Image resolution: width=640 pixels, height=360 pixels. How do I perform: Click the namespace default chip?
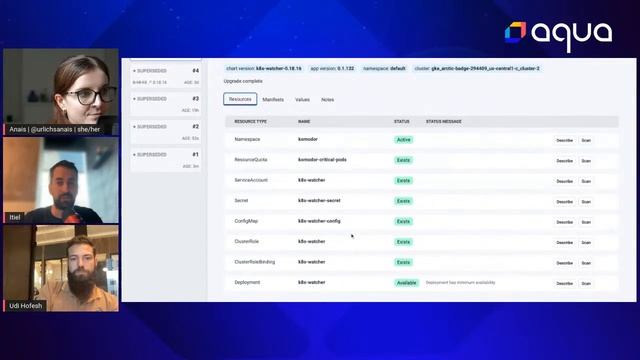point(384,69)
